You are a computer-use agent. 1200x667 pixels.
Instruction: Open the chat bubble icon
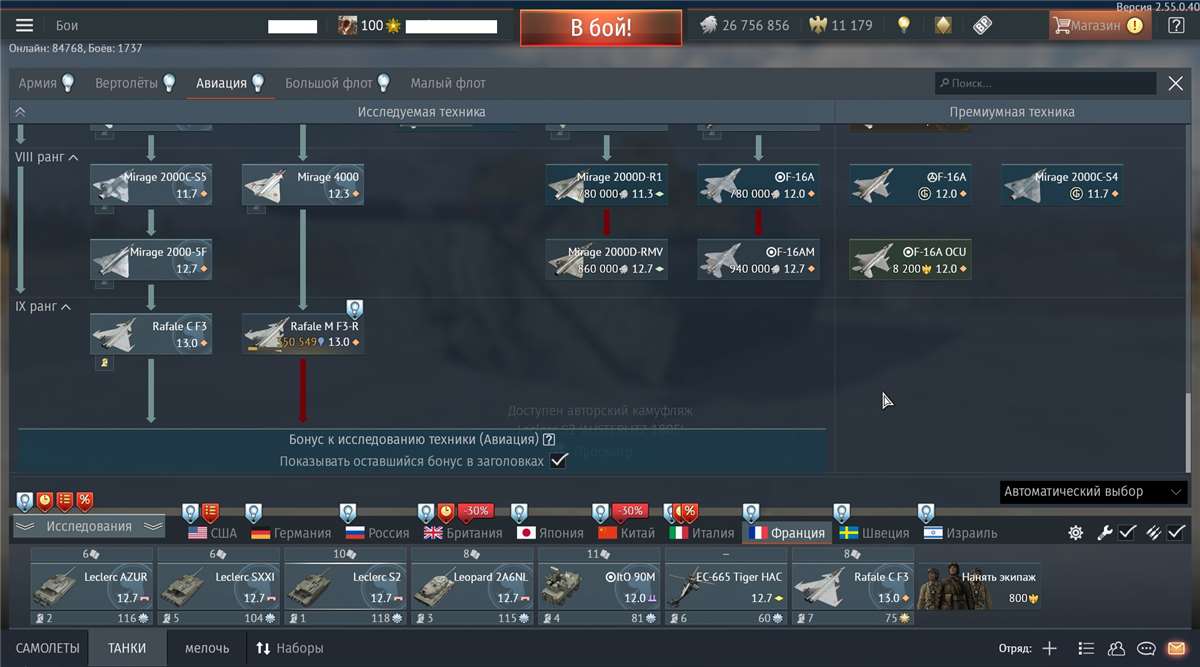click(x=1147, y=648)
